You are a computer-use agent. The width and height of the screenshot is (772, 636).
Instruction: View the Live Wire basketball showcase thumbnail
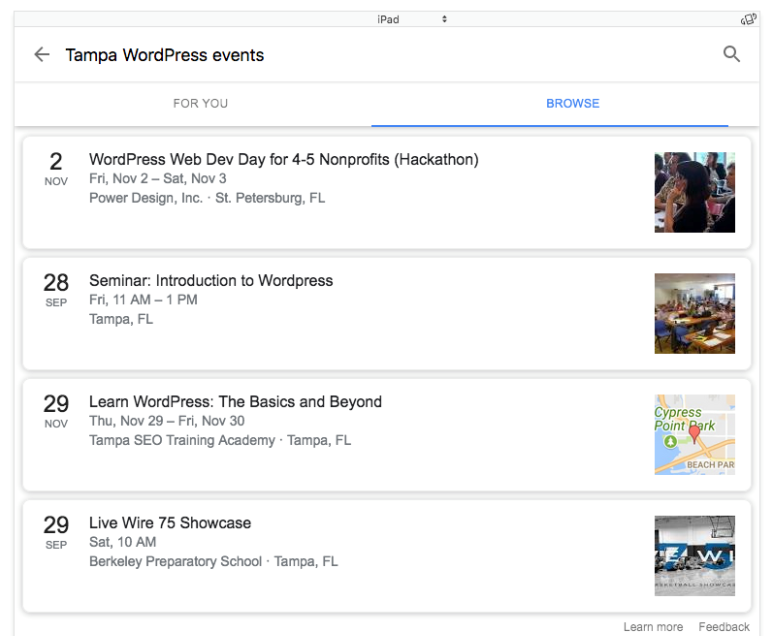point(694,556)
